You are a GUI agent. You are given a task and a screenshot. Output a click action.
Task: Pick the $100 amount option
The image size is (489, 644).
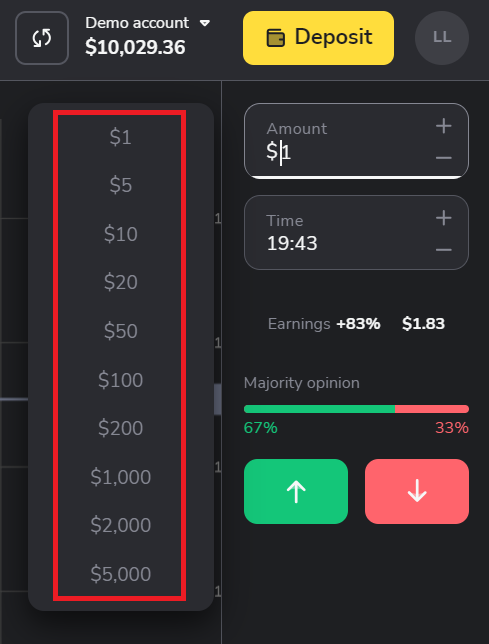tap(120, 380)
